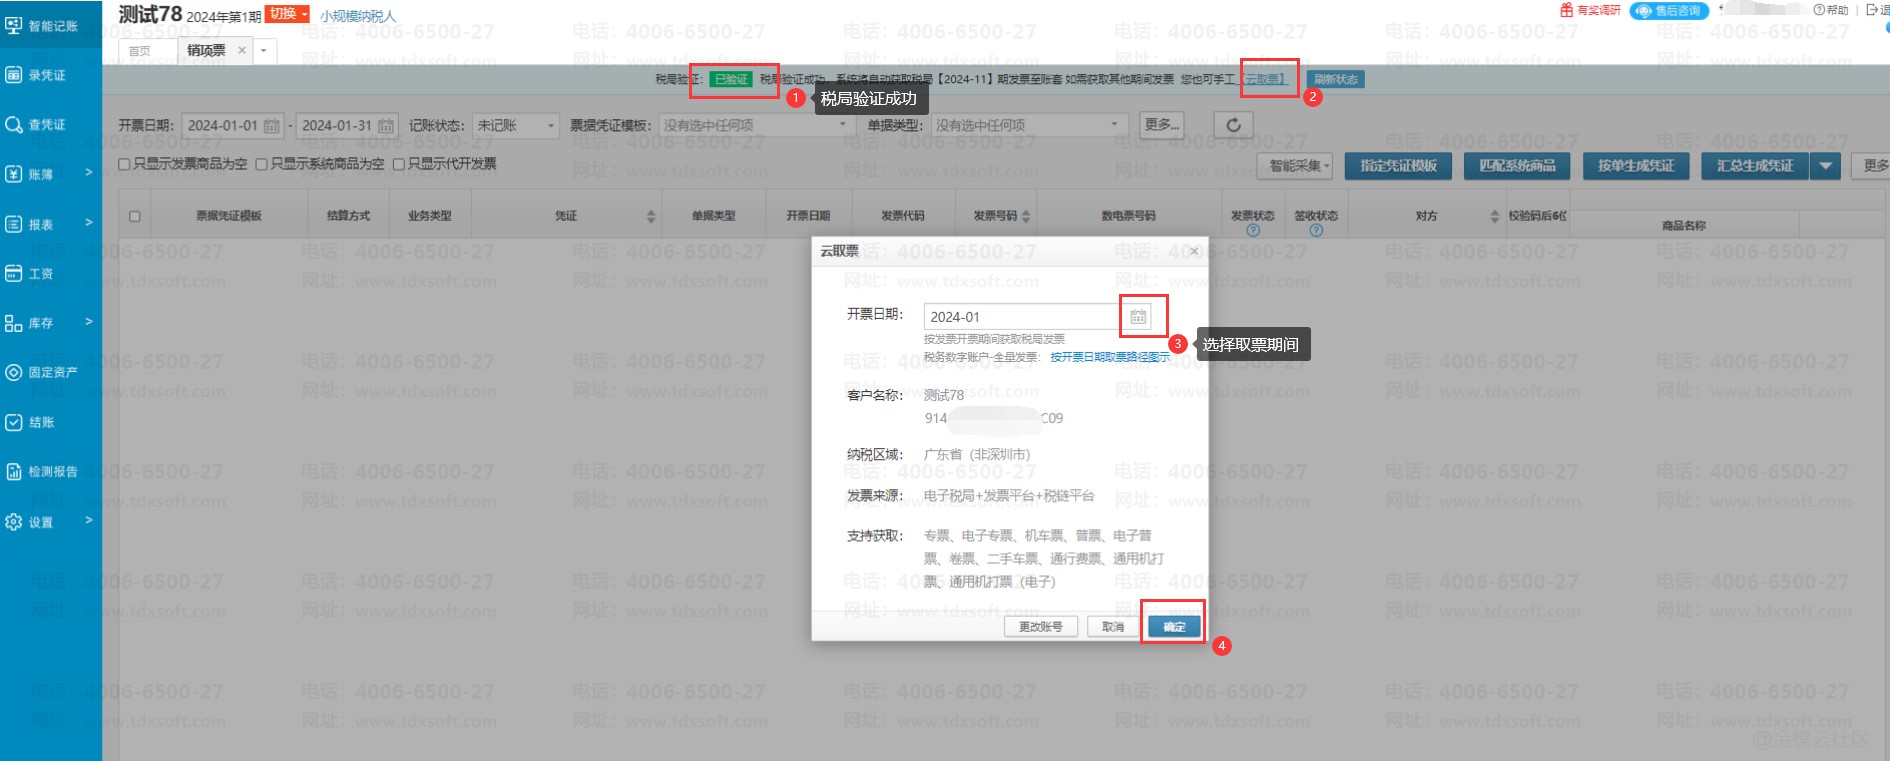Image resolution: width=1890 pixels, height=761 pixels.
Task: Switch to the 首页 tab
Action: click(x=140, y=51)
